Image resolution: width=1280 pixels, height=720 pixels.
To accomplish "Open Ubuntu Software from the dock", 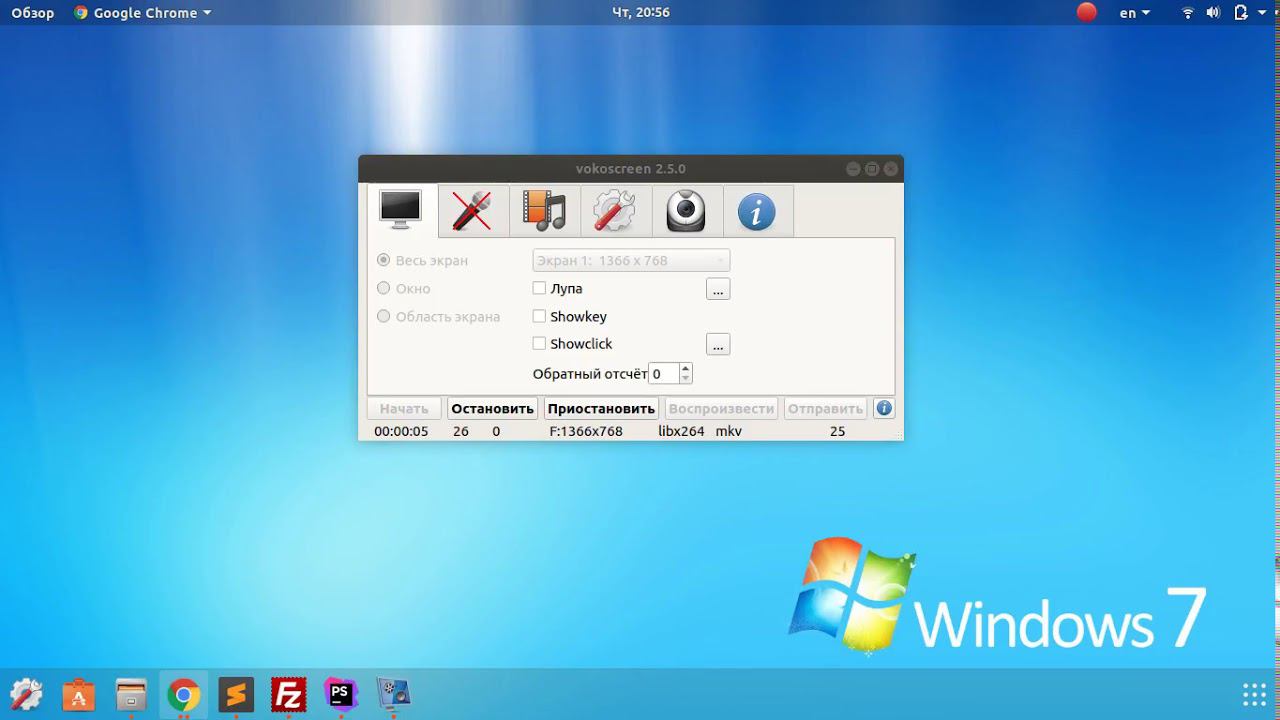I will pos(79,694).
